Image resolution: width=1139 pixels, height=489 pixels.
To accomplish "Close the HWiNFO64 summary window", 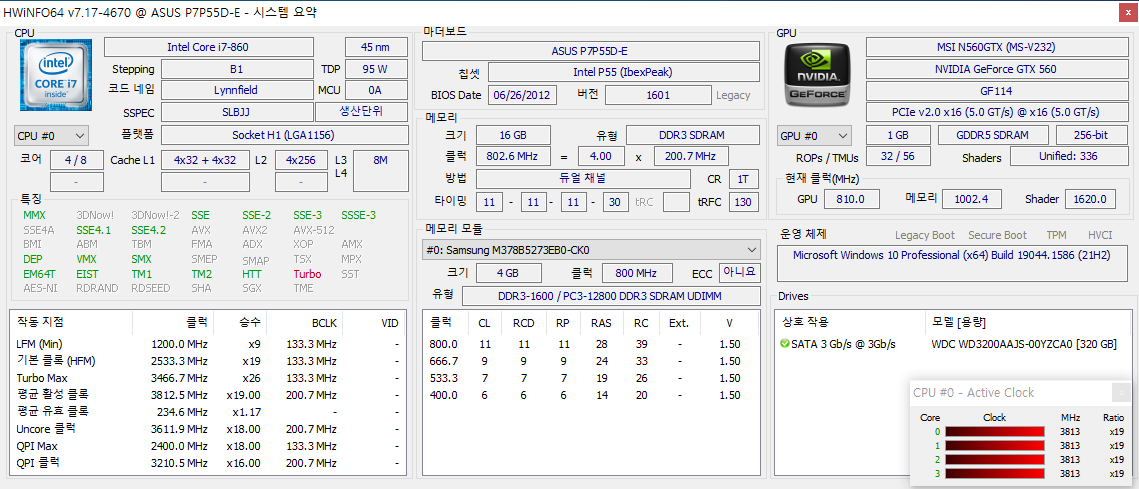I will click(x=1127, y=12).
